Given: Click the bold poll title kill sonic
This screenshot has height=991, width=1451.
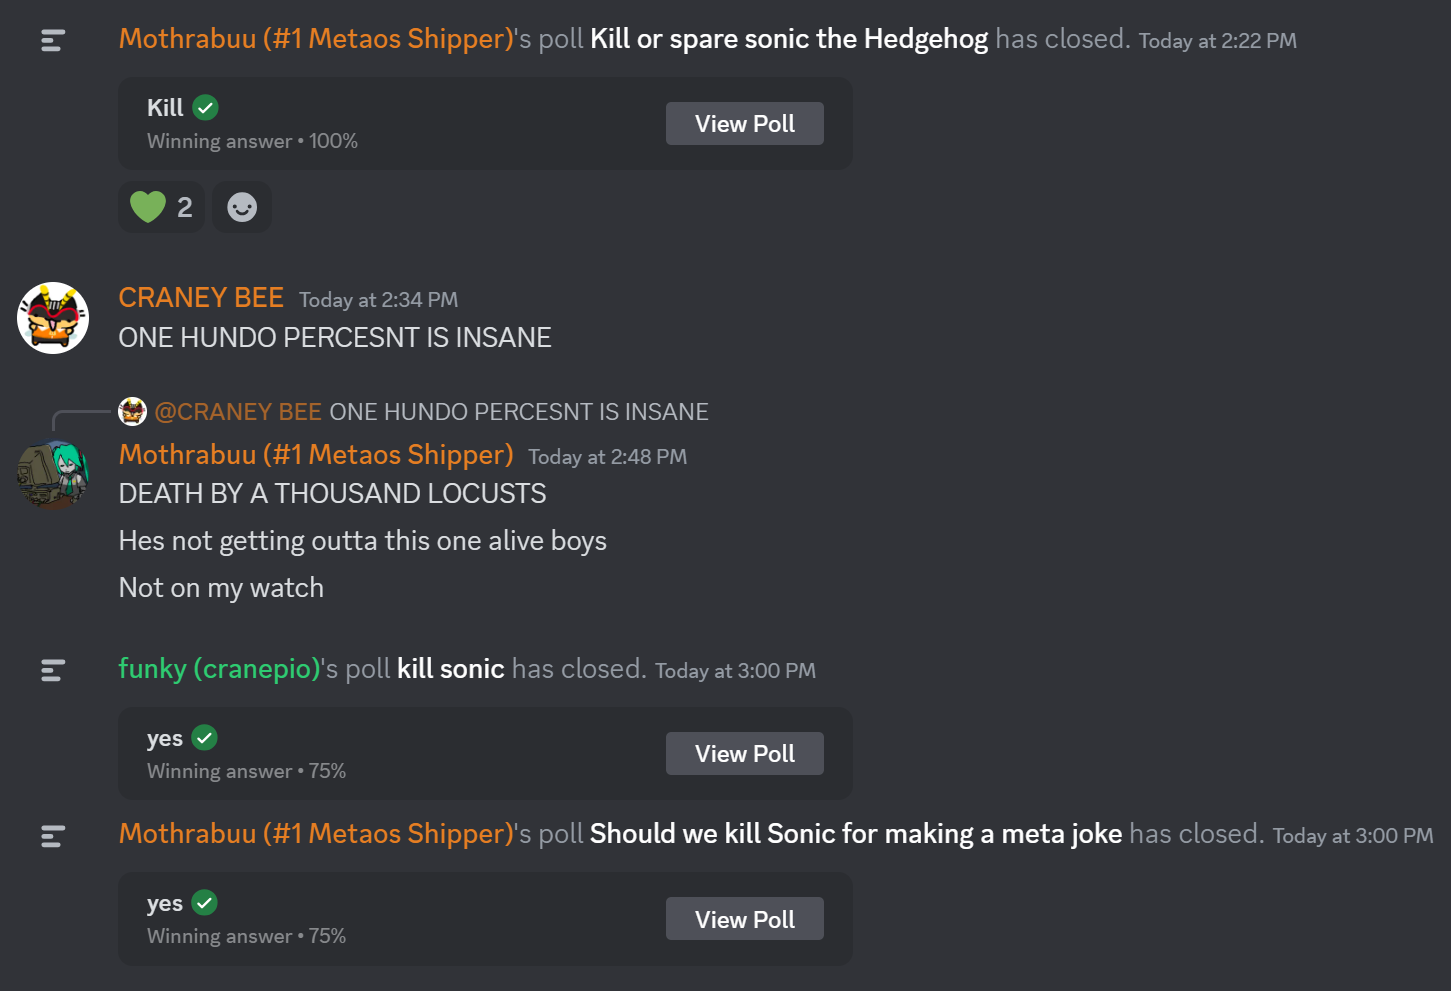Looking at the screenshot, I should pos(451,669).
